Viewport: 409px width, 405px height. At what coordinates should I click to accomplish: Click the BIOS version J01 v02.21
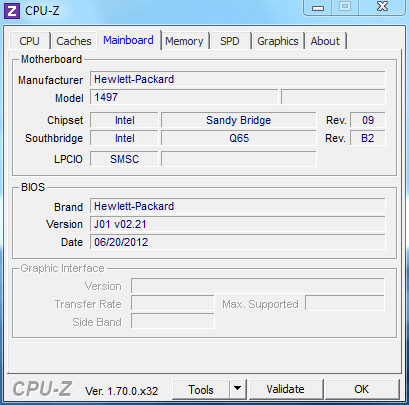tap(238, 224)
